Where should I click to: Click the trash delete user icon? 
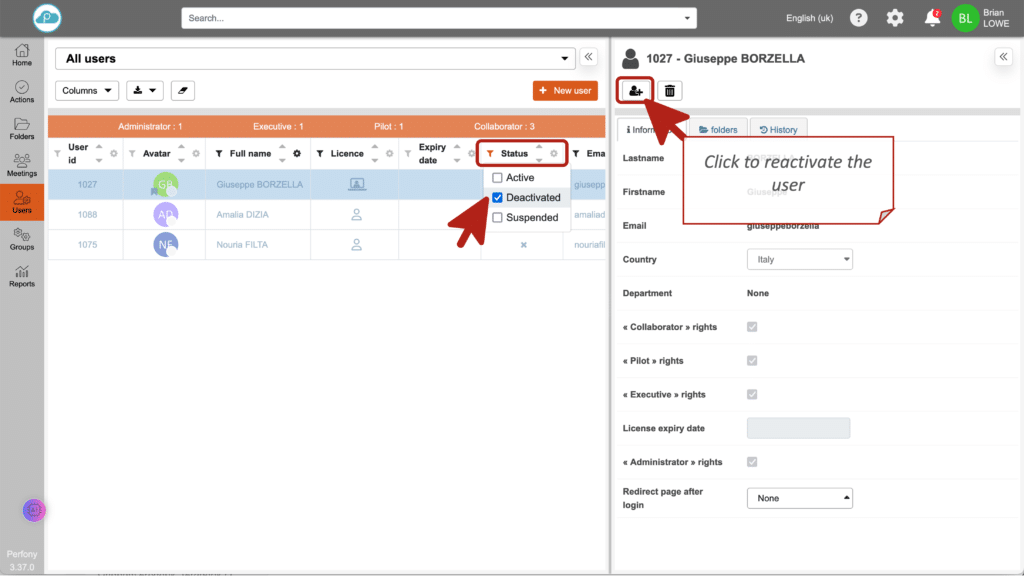tap(670, 91)
